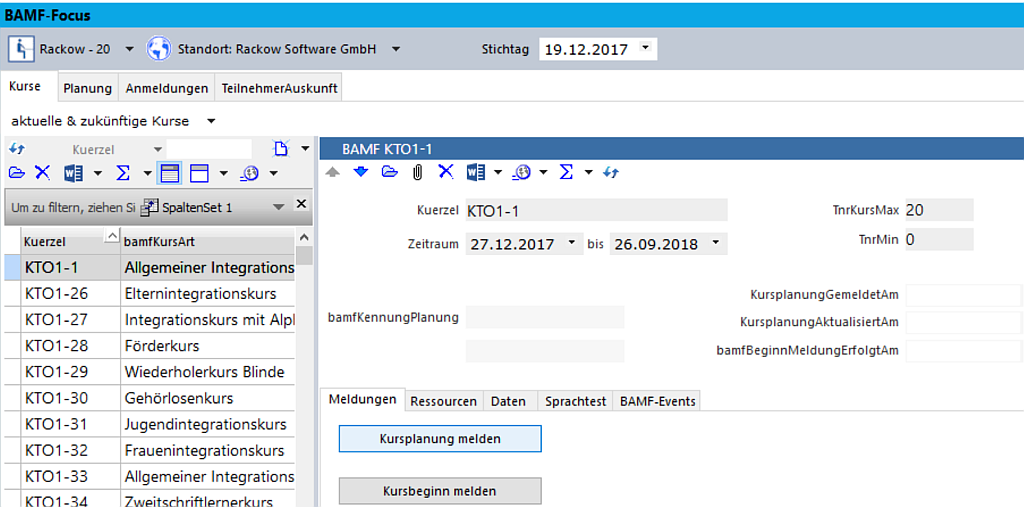Viewport: 1024px width, 507px height.
Task: Open the Standort Rackow Software GmbH dropdown
Action: (x=396, y=50)
